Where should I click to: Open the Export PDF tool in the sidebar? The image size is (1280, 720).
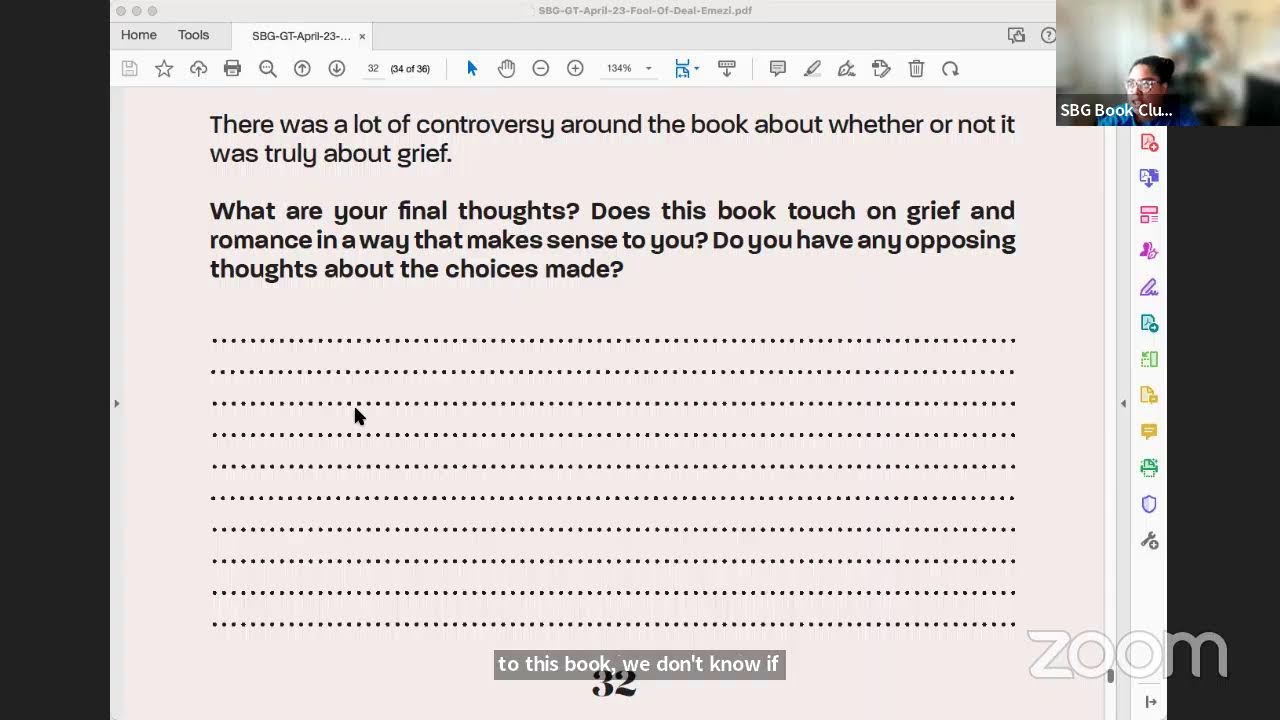tap(1149, 178)
